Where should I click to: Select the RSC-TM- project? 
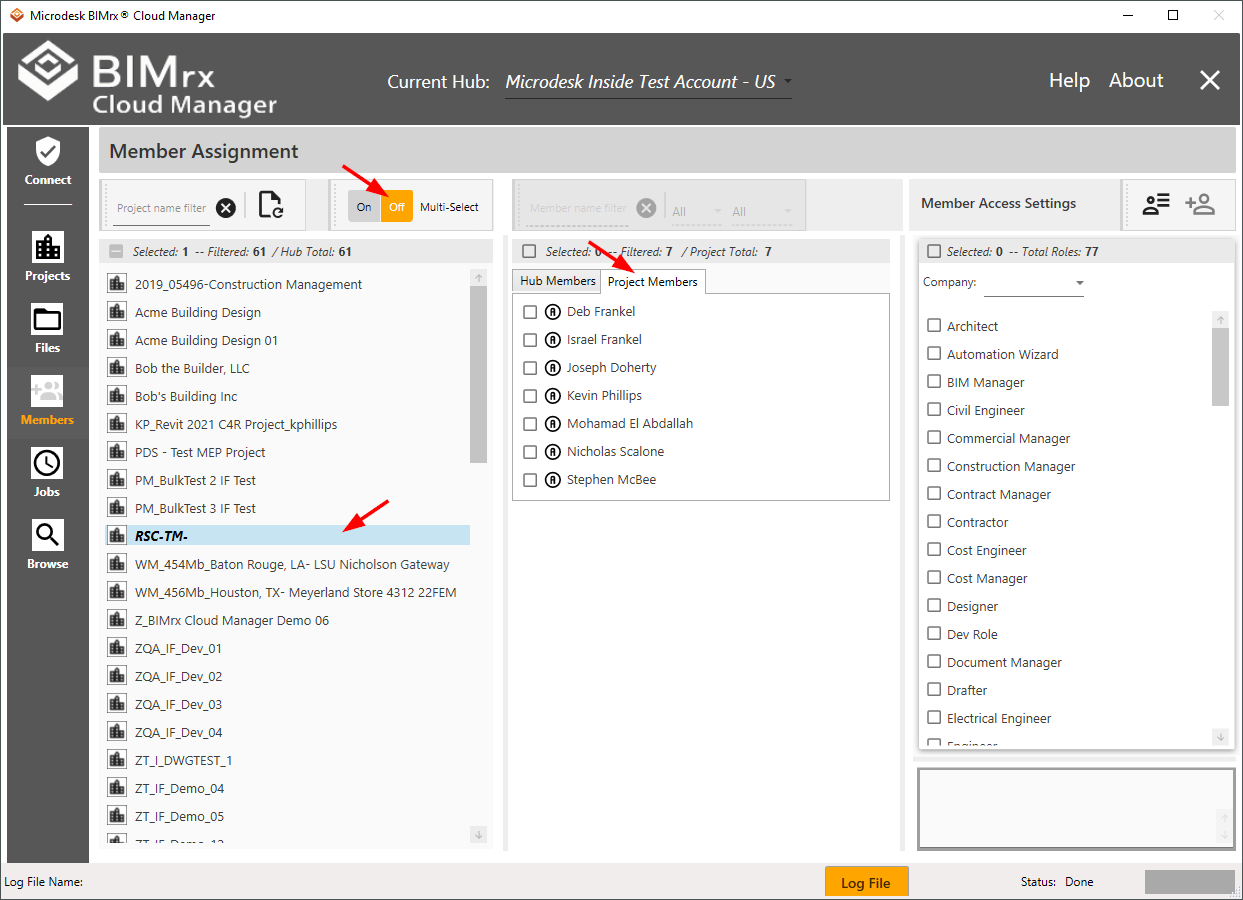click(x=288, y=536)
